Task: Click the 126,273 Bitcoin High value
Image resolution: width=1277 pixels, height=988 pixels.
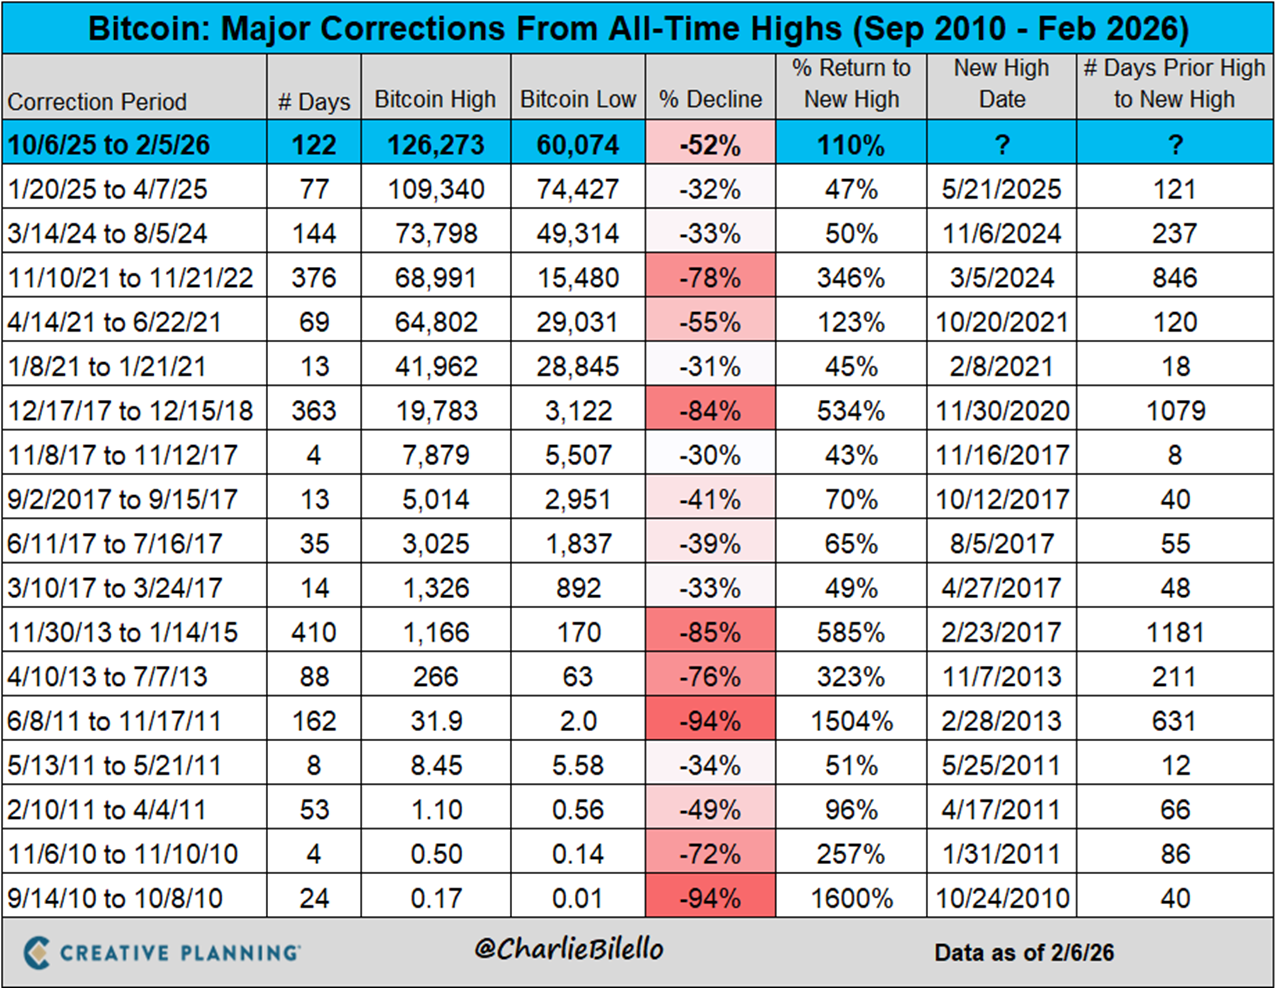Action: tap(435, 145)
